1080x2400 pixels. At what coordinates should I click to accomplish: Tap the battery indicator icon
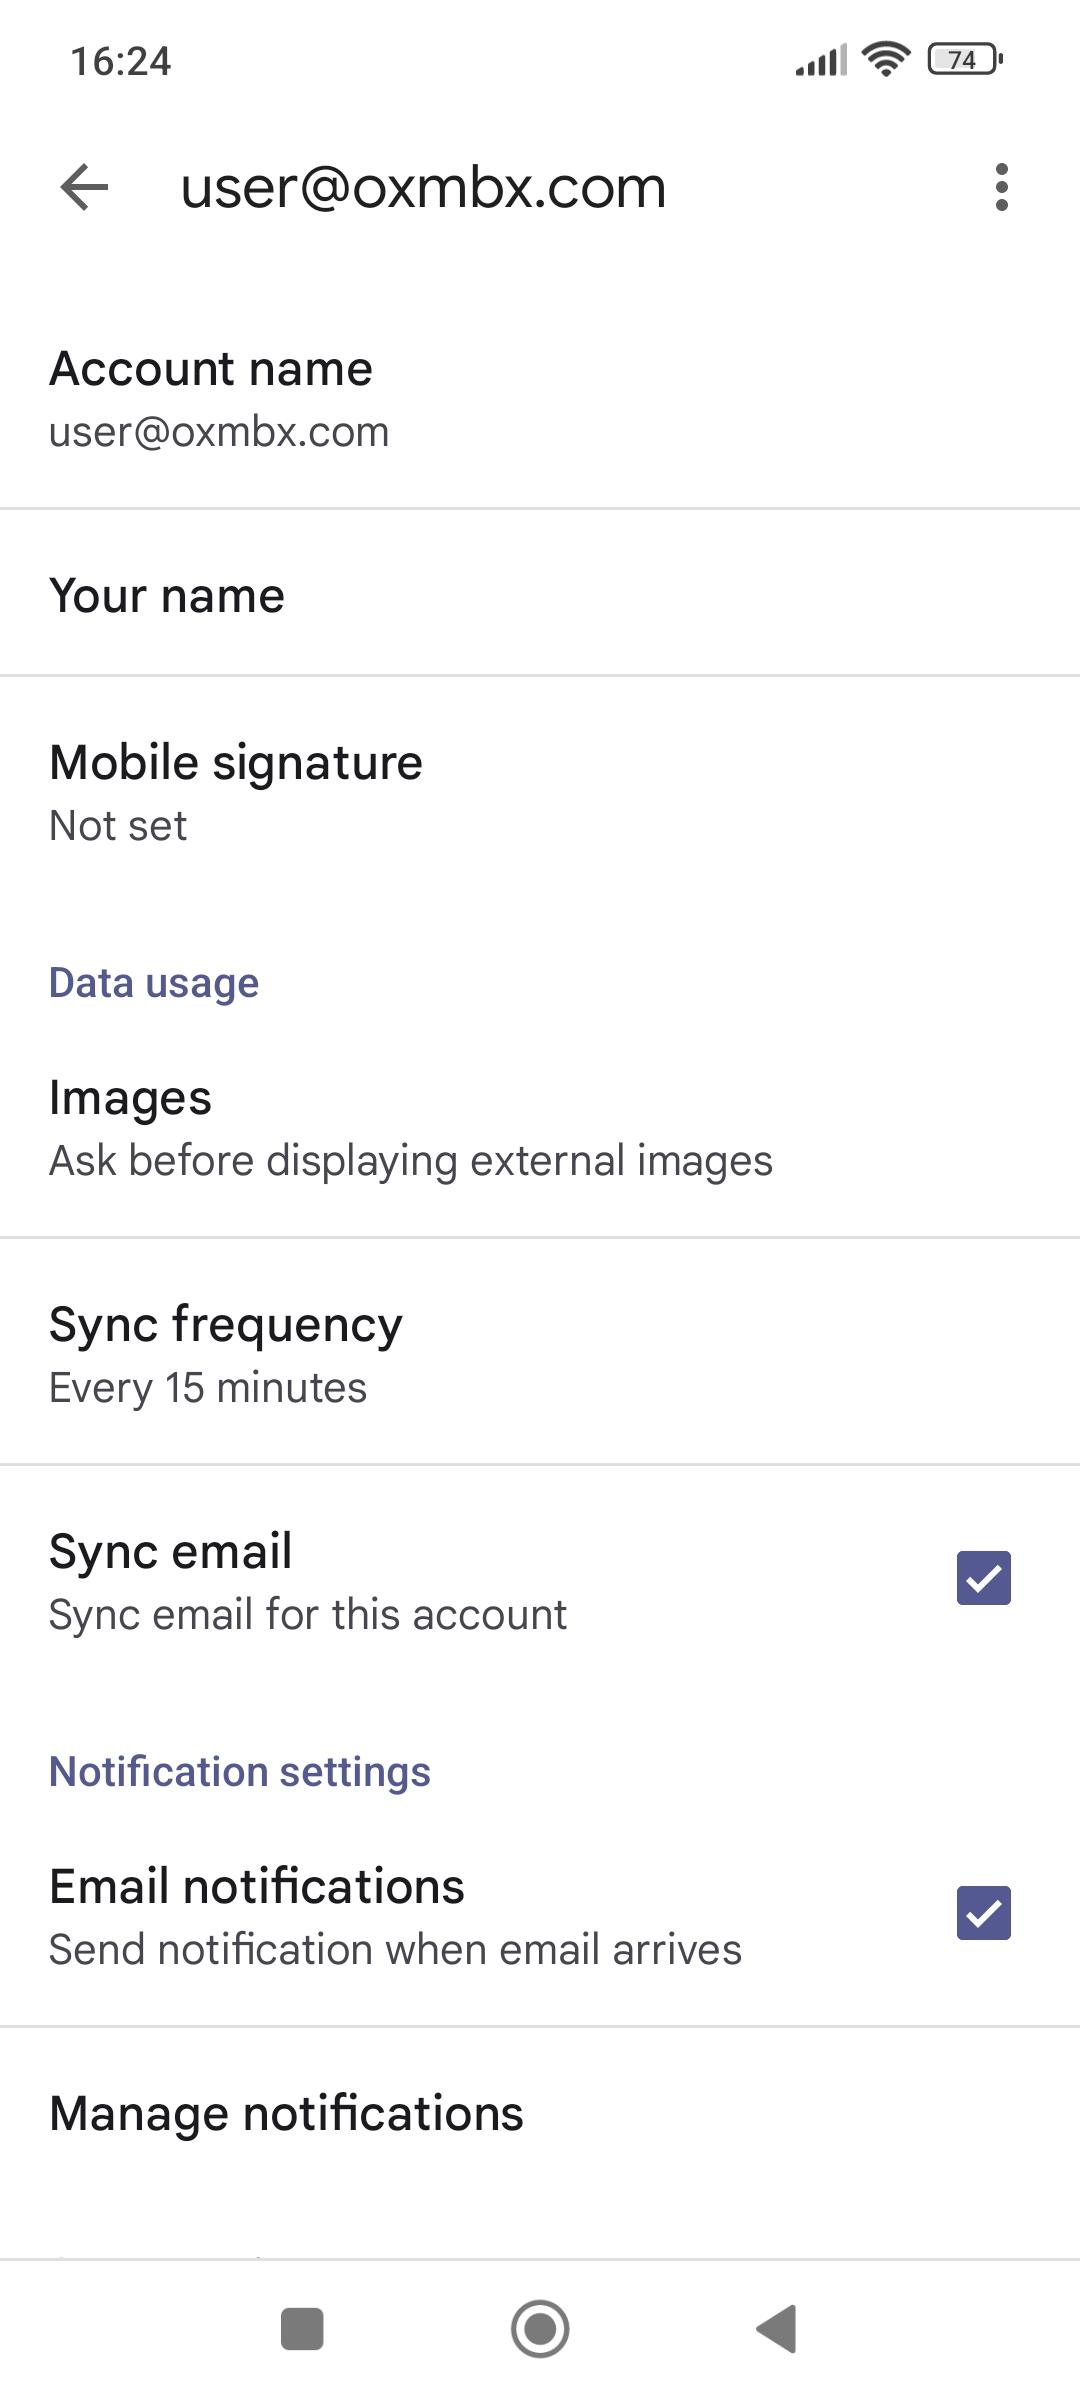[965, 60]
